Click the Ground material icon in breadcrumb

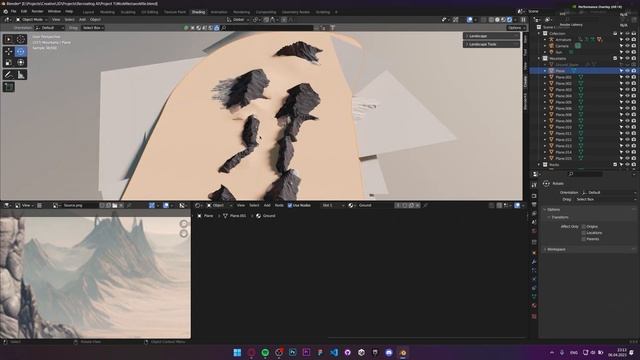click(x=258, y=216)
